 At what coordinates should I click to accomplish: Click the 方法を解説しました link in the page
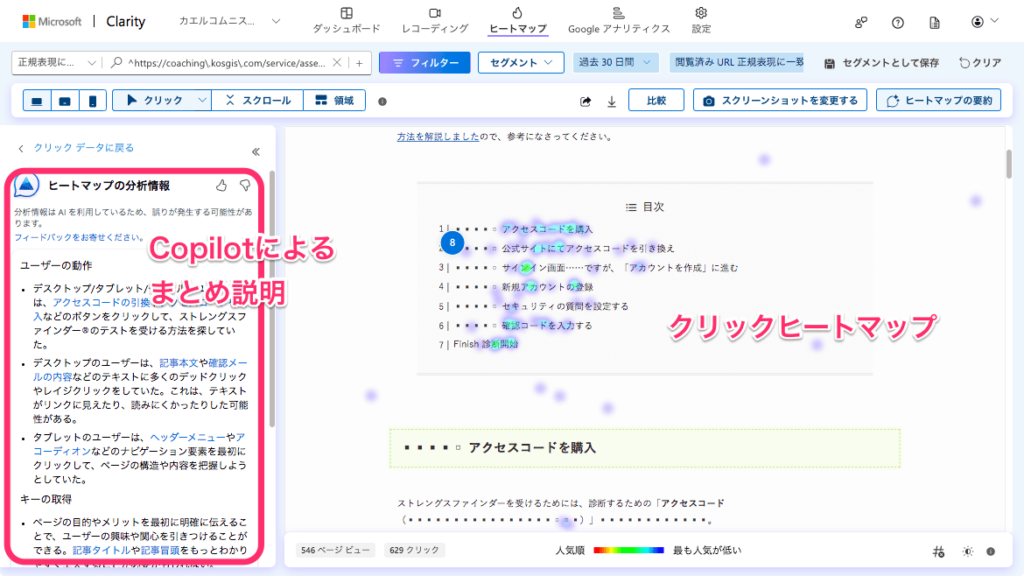pyautogui.click(x=438, y=136)
